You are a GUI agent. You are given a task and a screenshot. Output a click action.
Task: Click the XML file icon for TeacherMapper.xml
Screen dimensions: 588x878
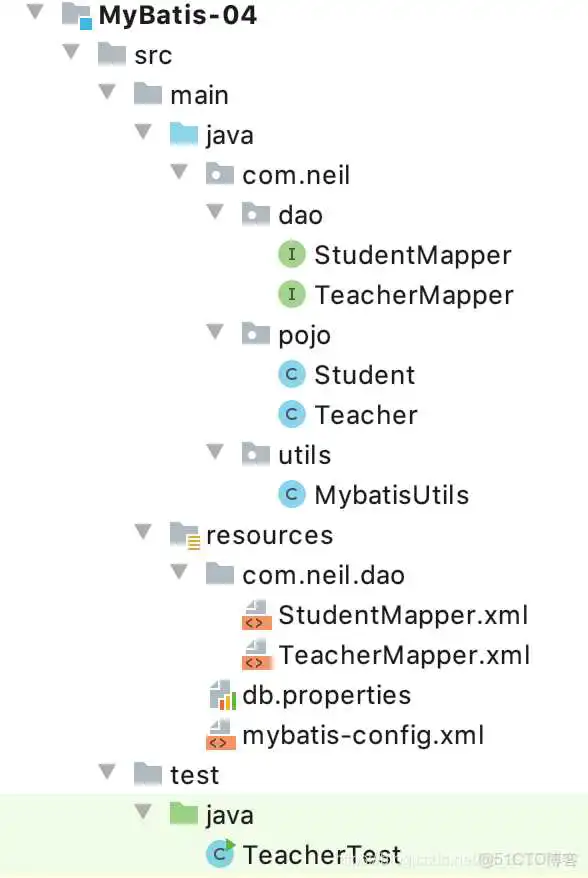256,655
